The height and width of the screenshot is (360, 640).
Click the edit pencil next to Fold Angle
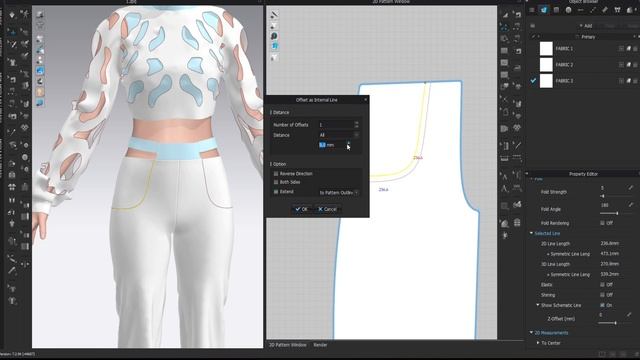click(631, 205)
